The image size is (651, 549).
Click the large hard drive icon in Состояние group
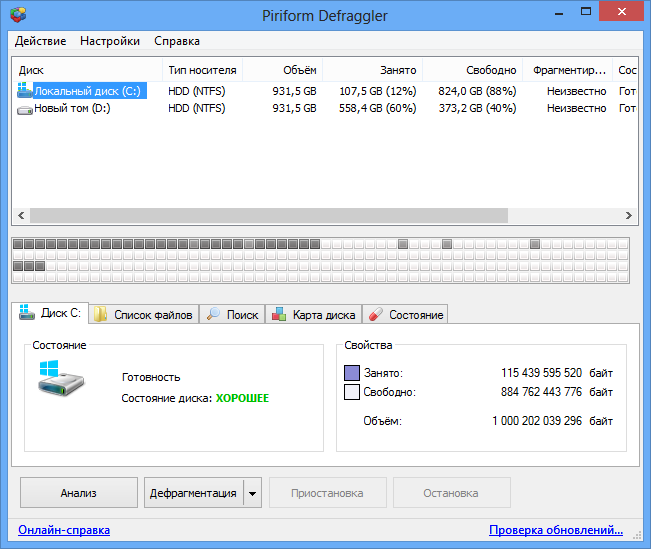pos(61,378)
